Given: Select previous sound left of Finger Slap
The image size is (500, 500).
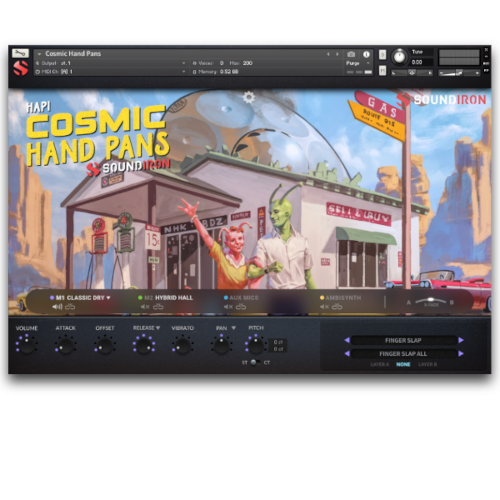Looking at the screenshot, I should 347,340.
